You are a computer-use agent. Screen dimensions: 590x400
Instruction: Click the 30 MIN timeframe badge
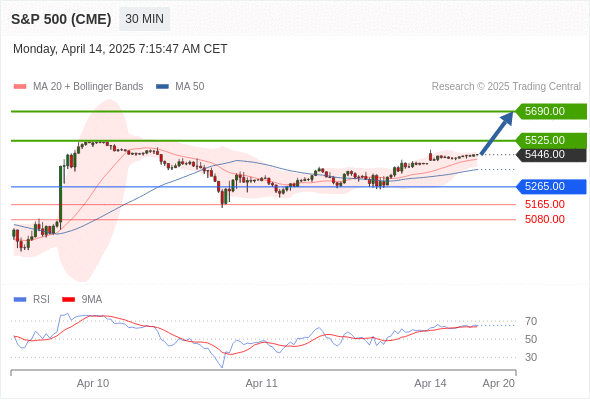(x=144, y=19)
